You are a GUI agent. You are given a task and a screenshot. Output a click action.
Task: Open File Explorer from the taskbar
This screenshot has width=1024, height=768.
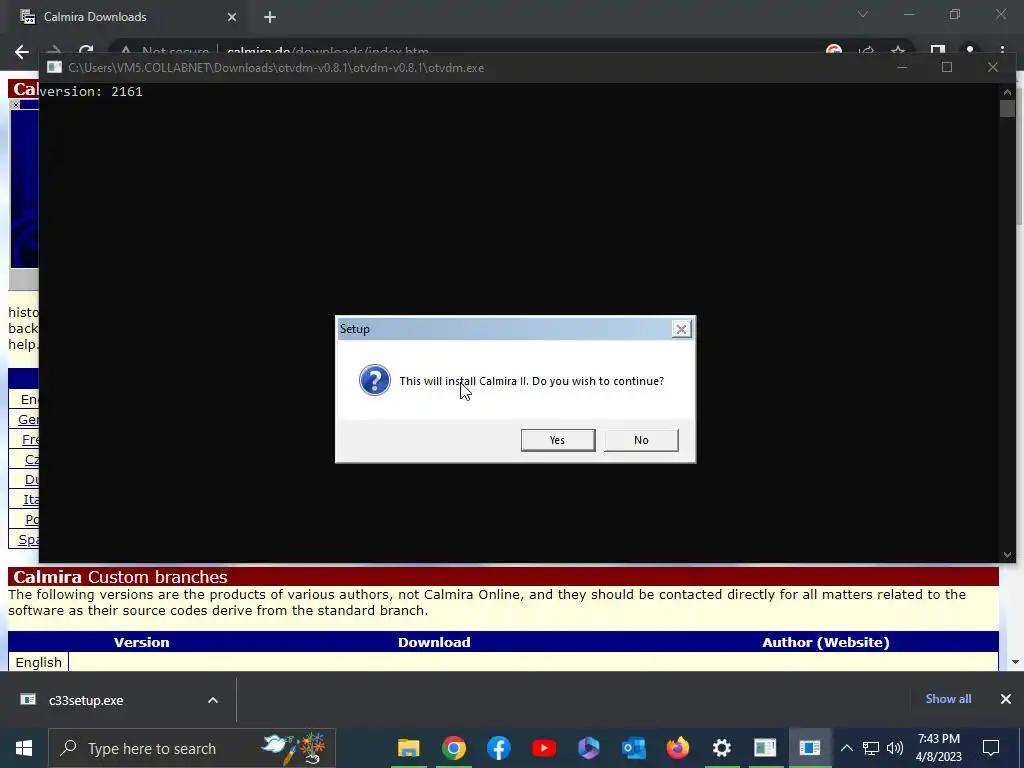pyautogui.click(x=409, y=748)
